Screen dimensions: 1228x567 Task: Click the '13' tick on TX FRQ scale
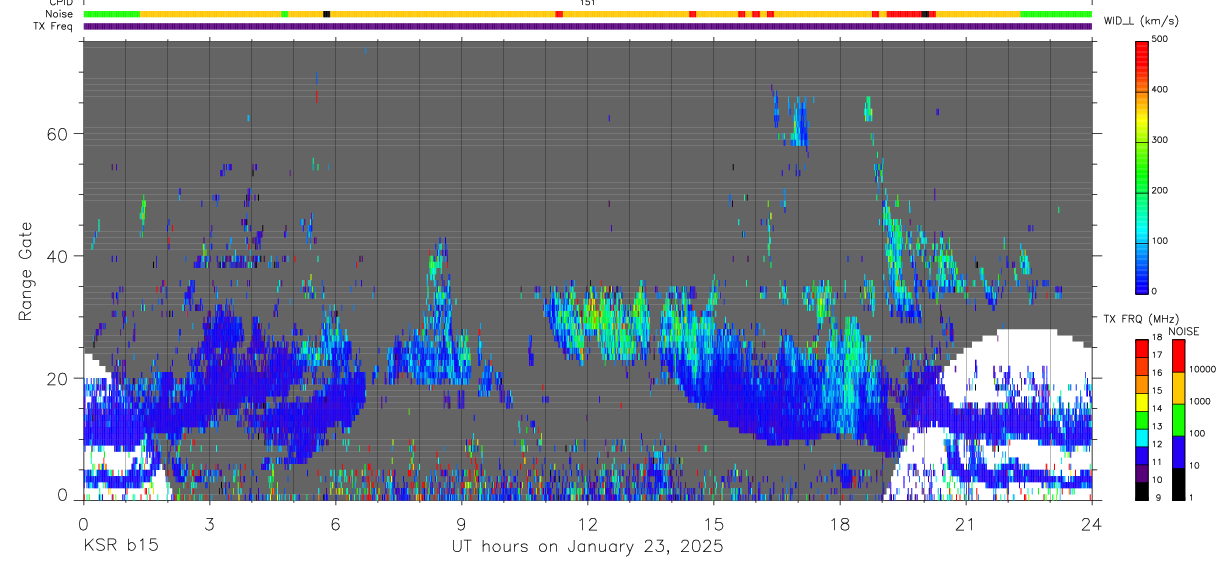pos(1157,427)
